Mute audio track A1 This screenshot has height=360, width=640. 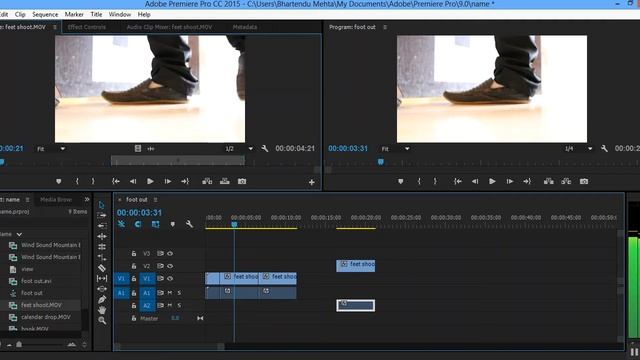170,293
